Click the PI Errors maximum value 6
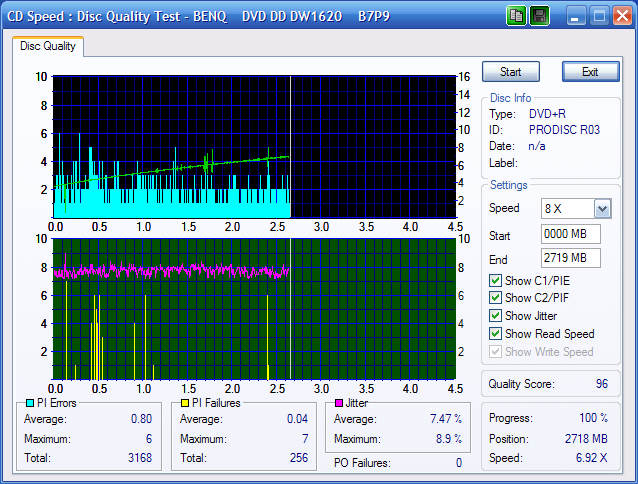 (x=149, y=439)
